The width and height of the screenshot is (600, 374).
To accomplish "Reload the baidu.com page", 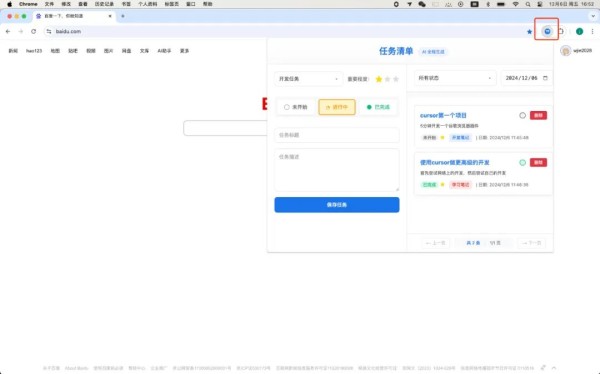I will (34, 31).
